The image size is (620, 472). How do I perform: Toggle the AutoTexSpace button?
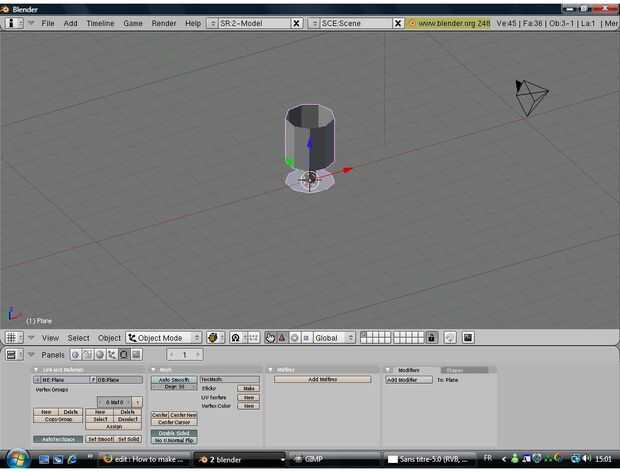tap(58, 439)
